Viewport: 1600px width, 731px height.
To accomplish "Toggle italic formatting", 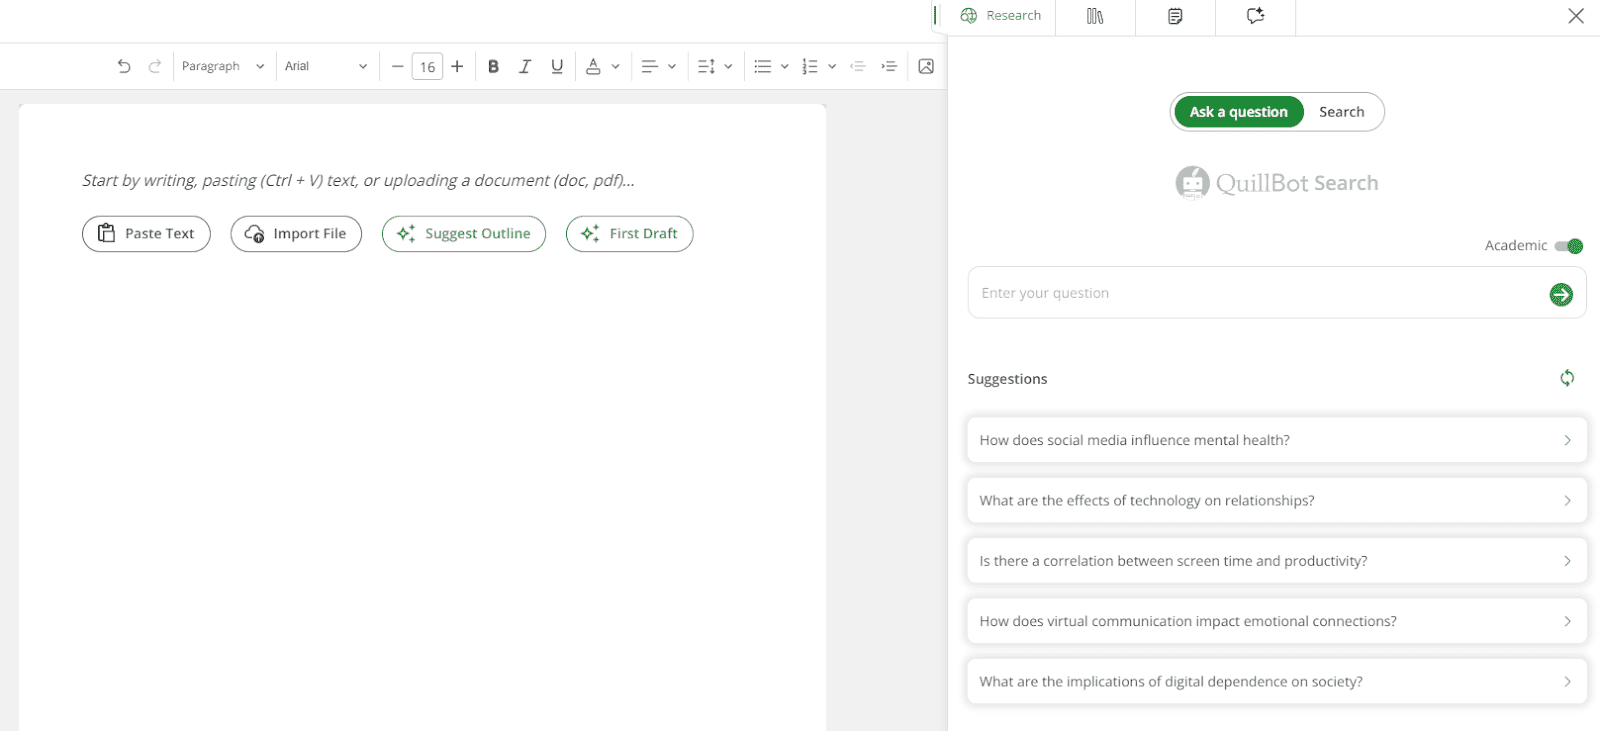I will pos(525,66).
